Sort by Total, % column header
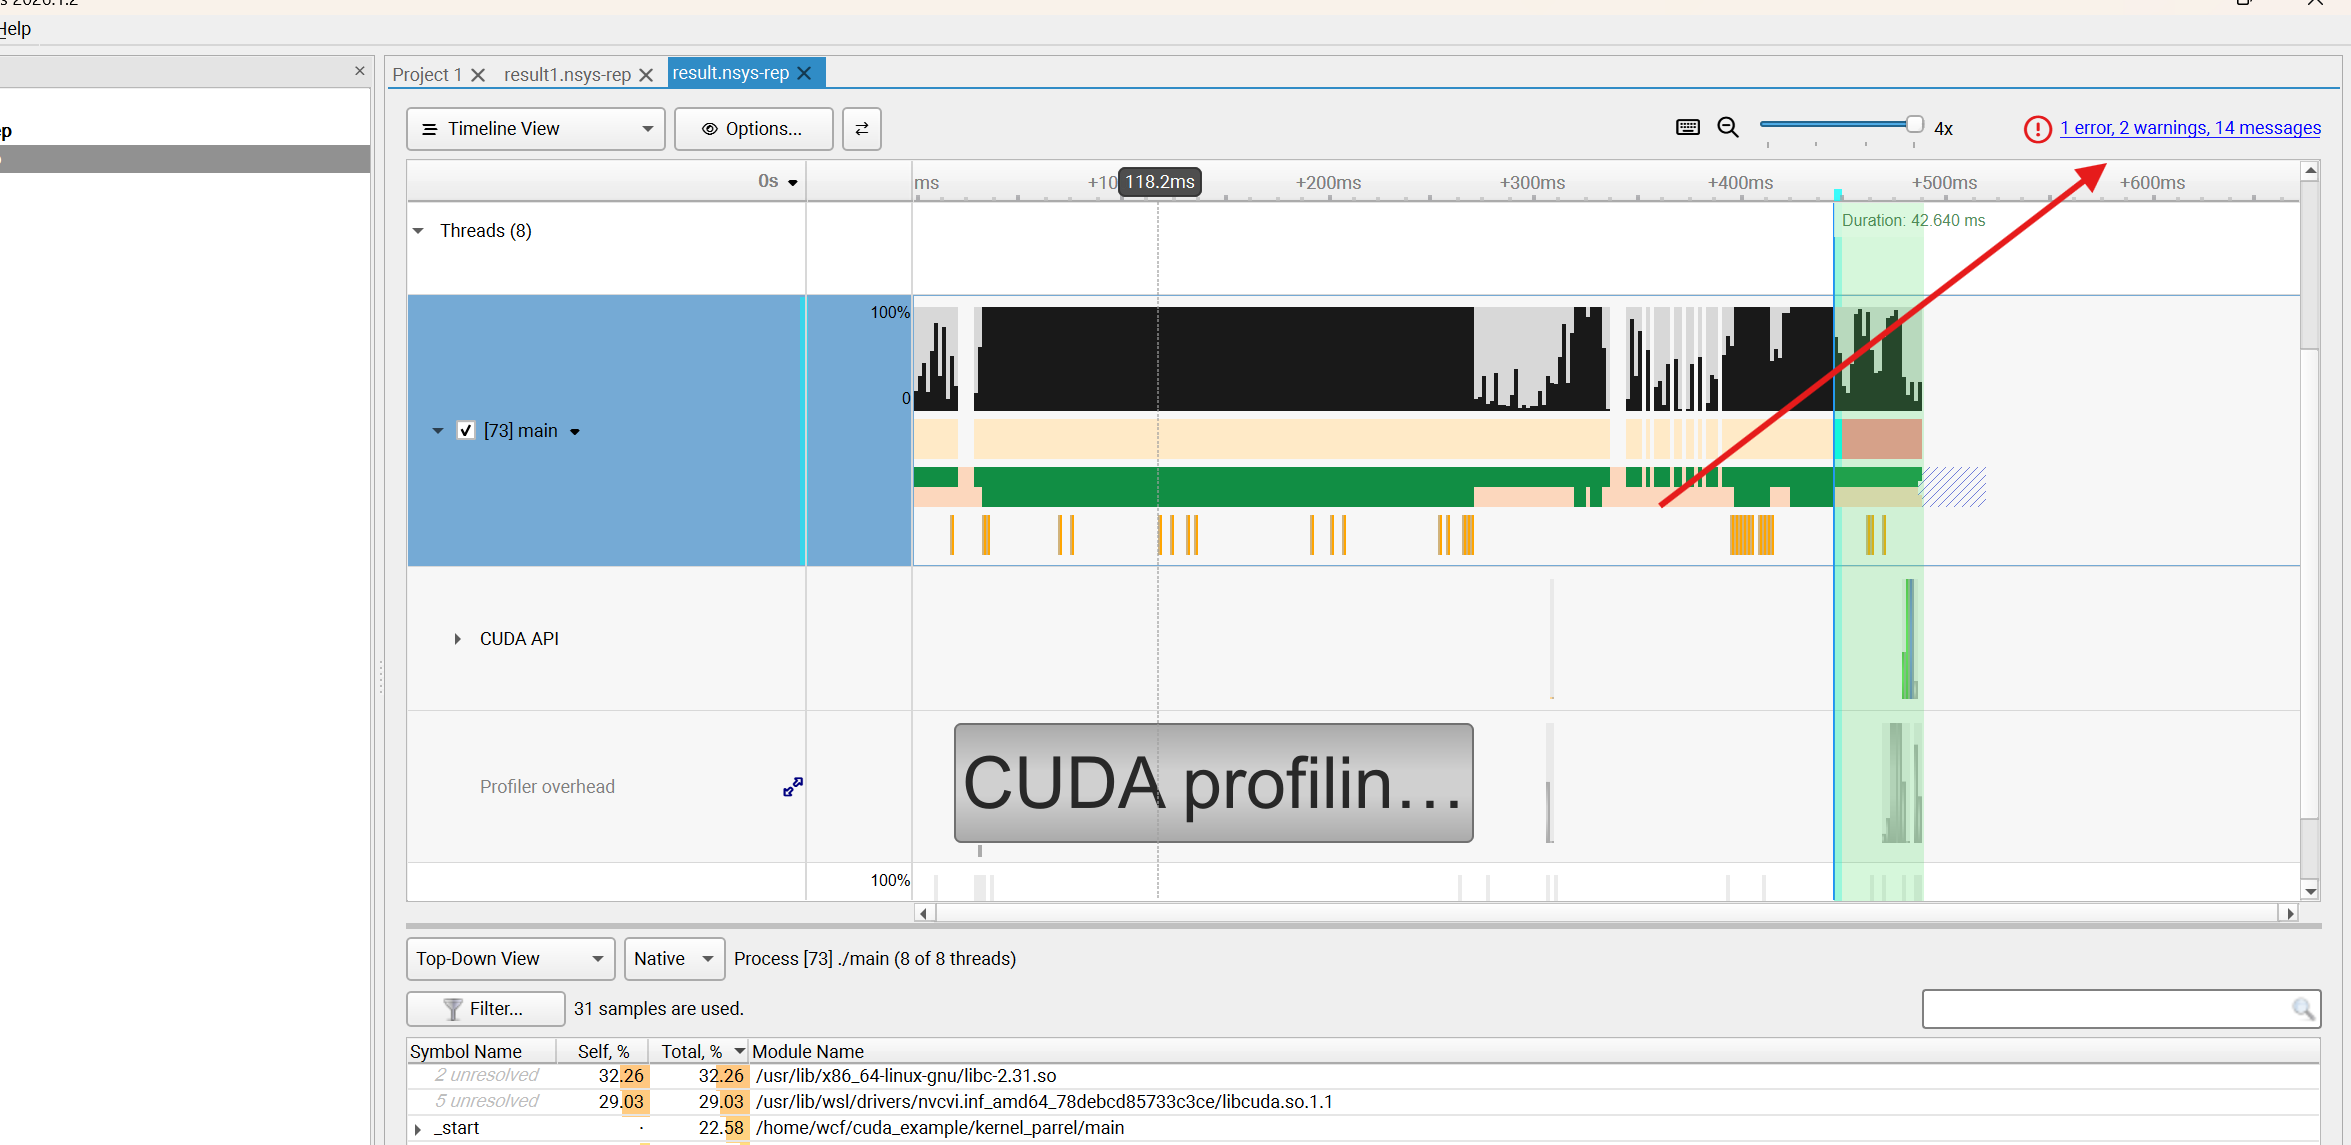 point(698,1051)
